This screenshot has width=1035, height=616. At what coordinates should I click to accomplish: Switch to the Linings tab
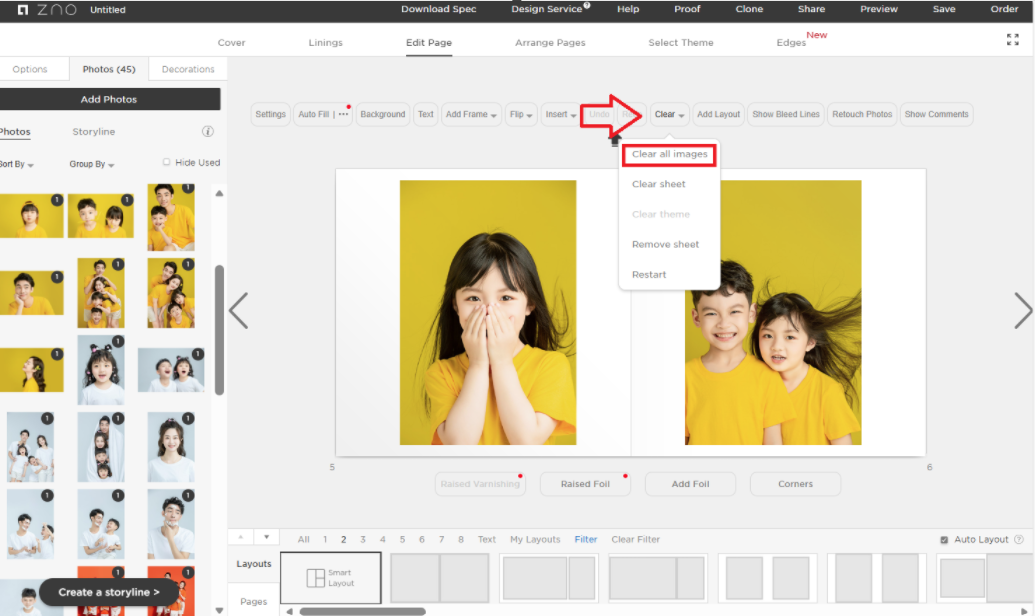click(325, 42)
